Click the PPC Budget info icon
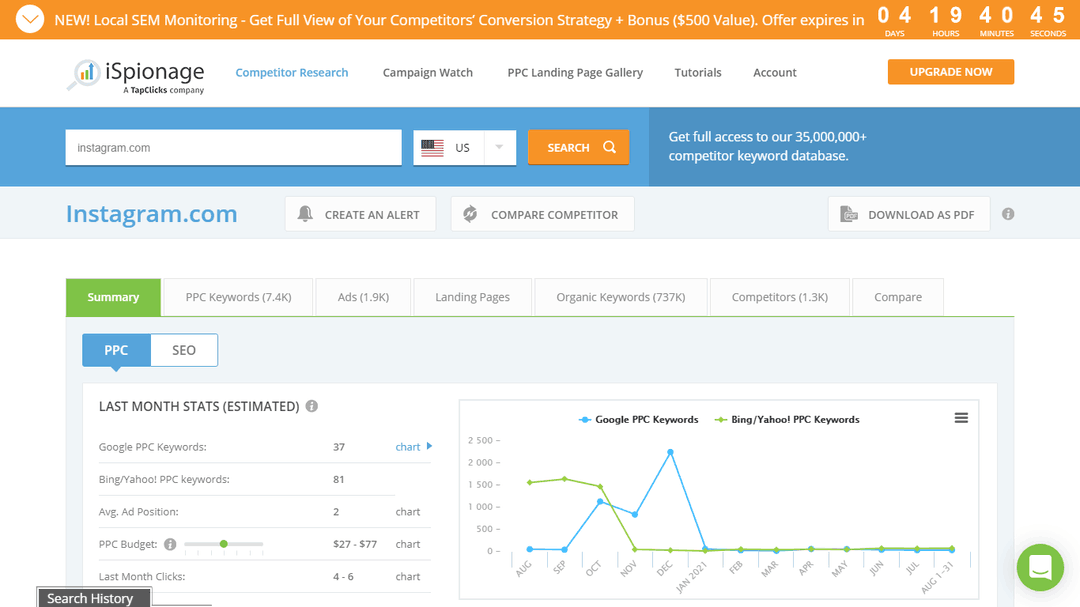This screenshot has width=1080, height=607. click(x=170, y=544)
